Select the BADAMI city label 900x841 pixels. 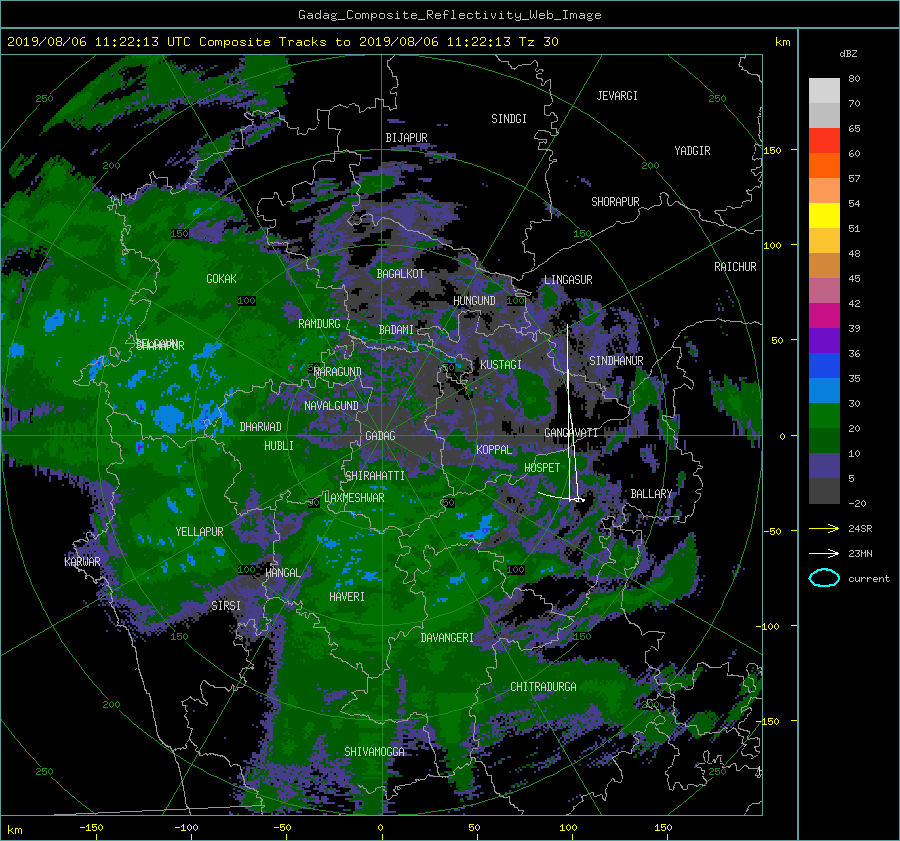pyautogui.click(x=396, y=330)
